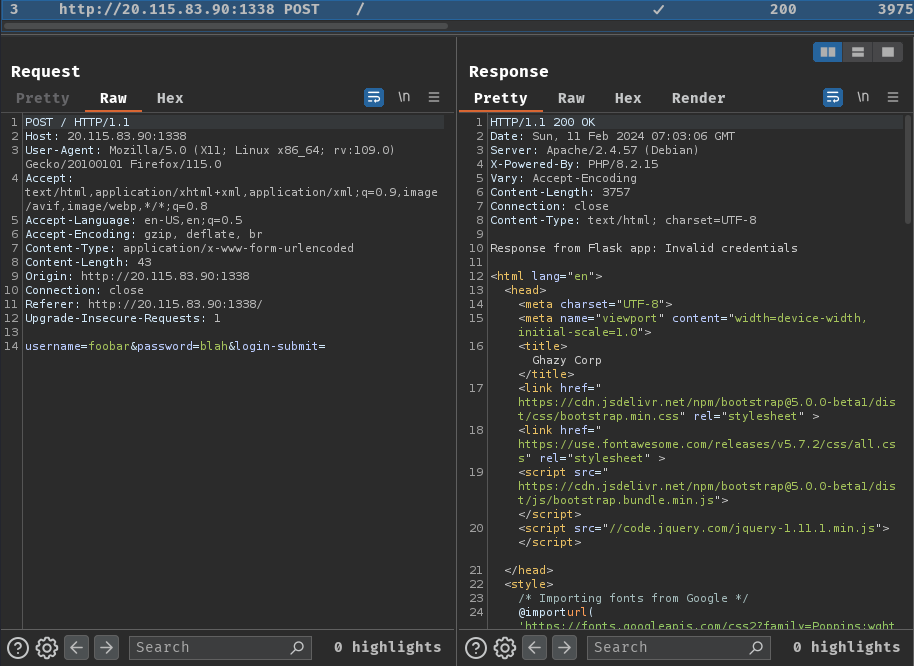Focus the Request search field

tap(220, 647)
